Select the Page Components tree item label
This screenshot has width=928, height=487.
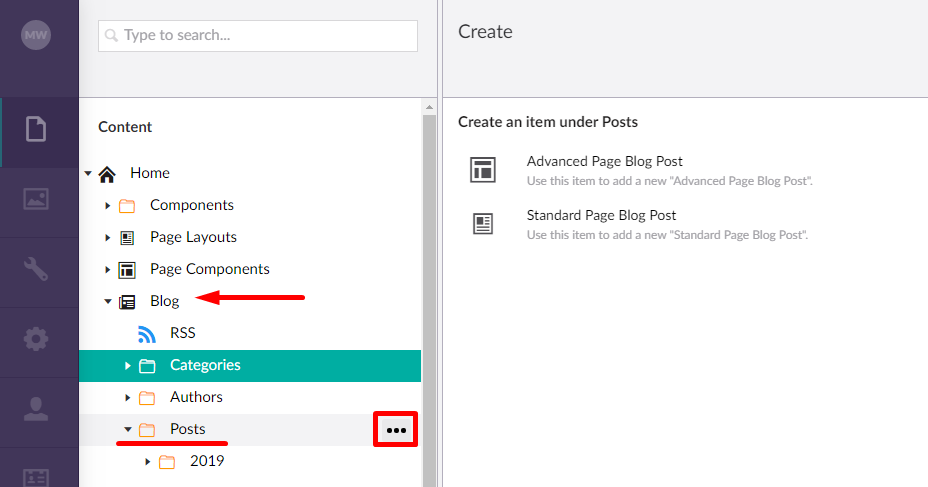(x=210, y=269)
